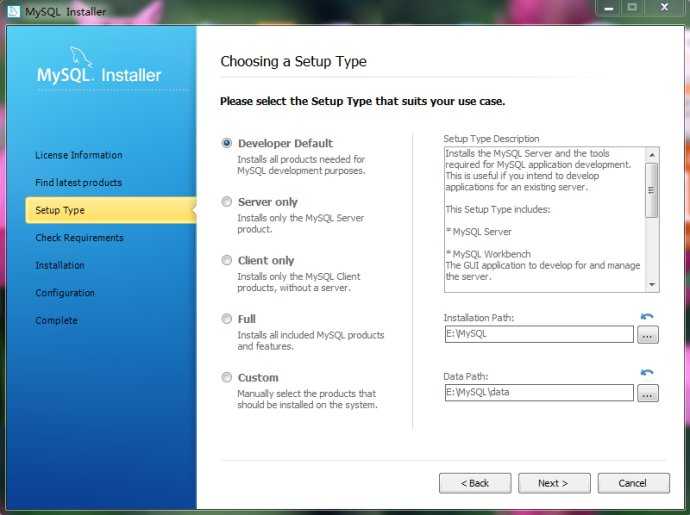Click the '* MySQL Workbench' line in description
Image resolution: width=690 pixels, height=515 pixels.
coord(488,254)
